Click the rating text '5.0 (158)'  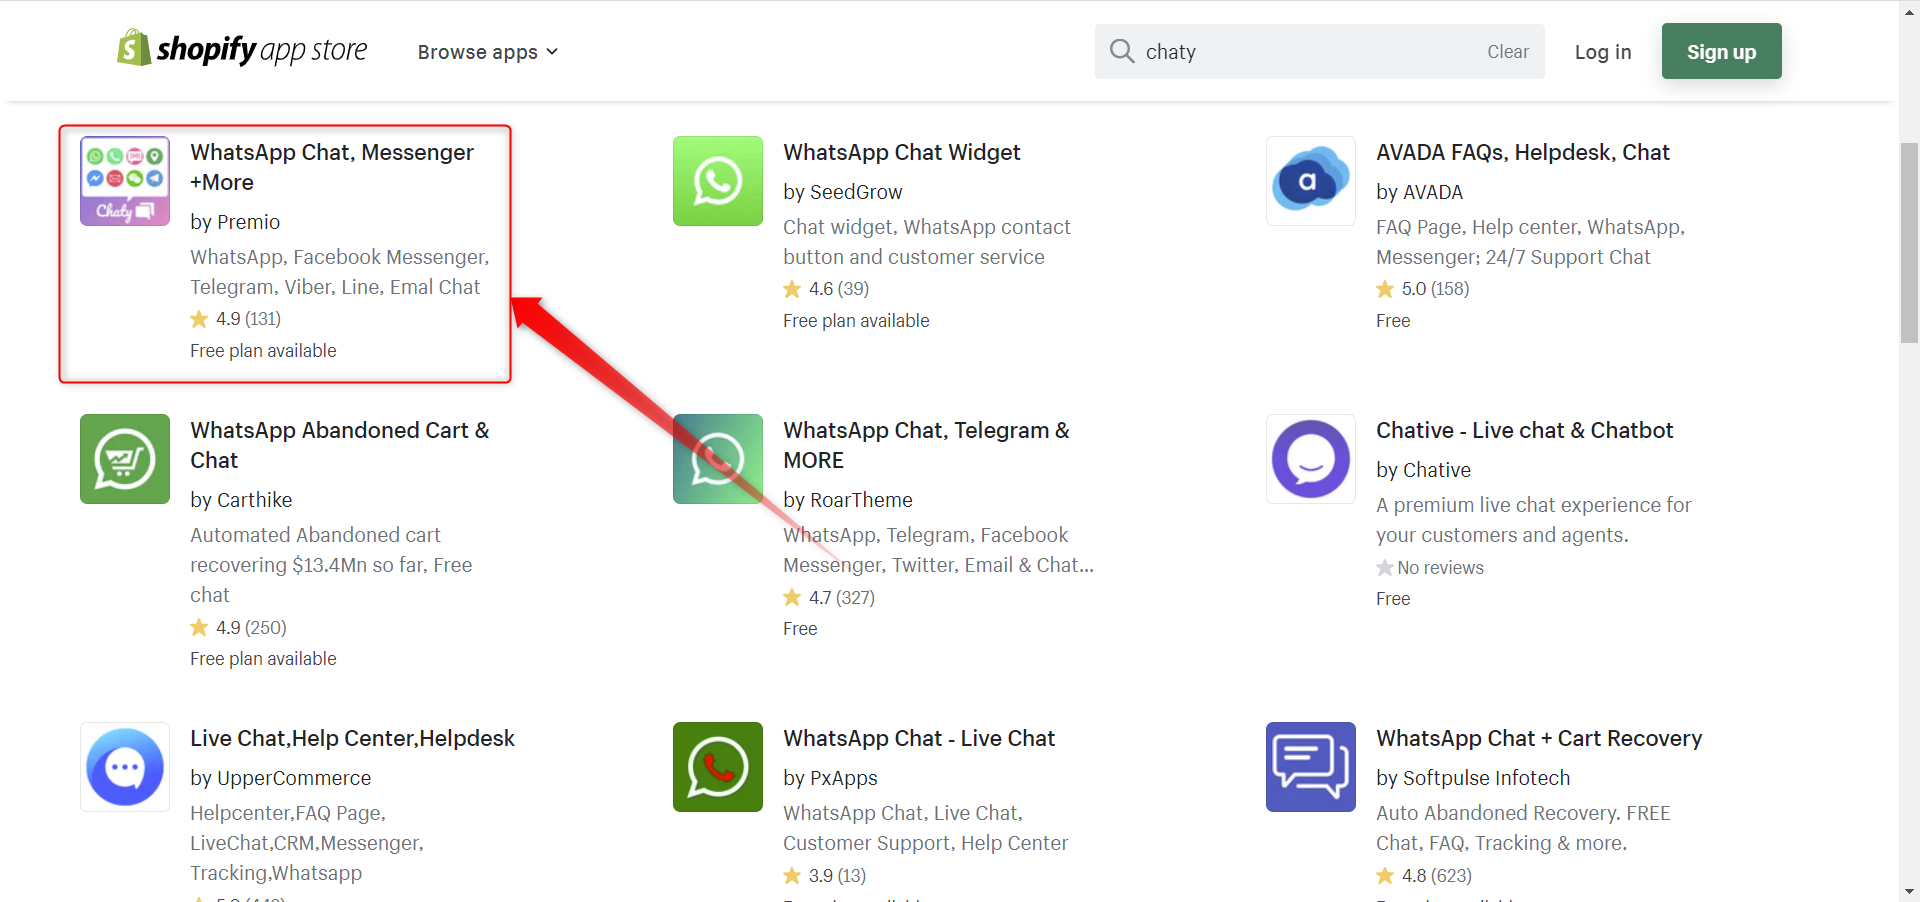1435,289
